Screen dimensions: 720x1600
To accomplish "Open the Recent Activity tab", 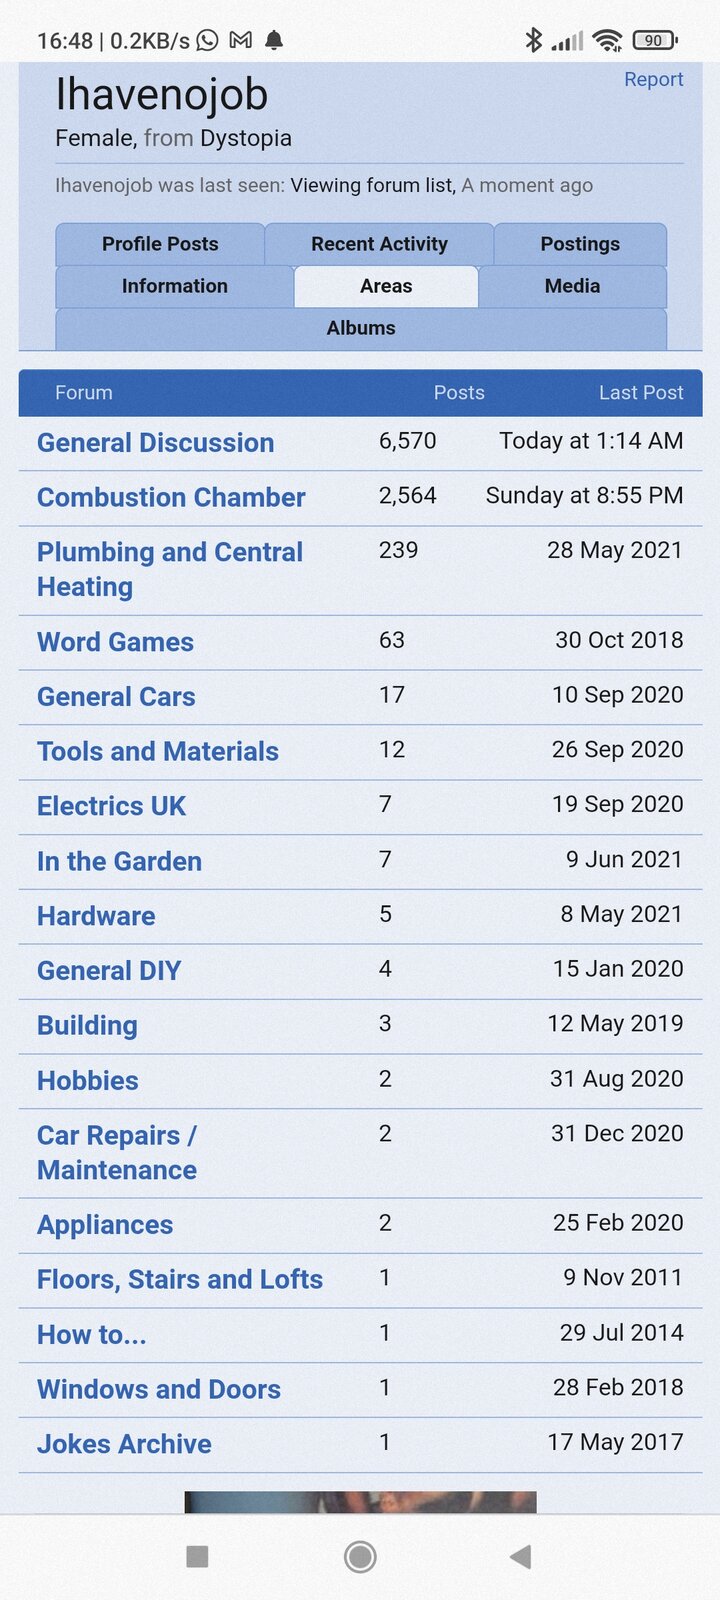I will (379, 244).
